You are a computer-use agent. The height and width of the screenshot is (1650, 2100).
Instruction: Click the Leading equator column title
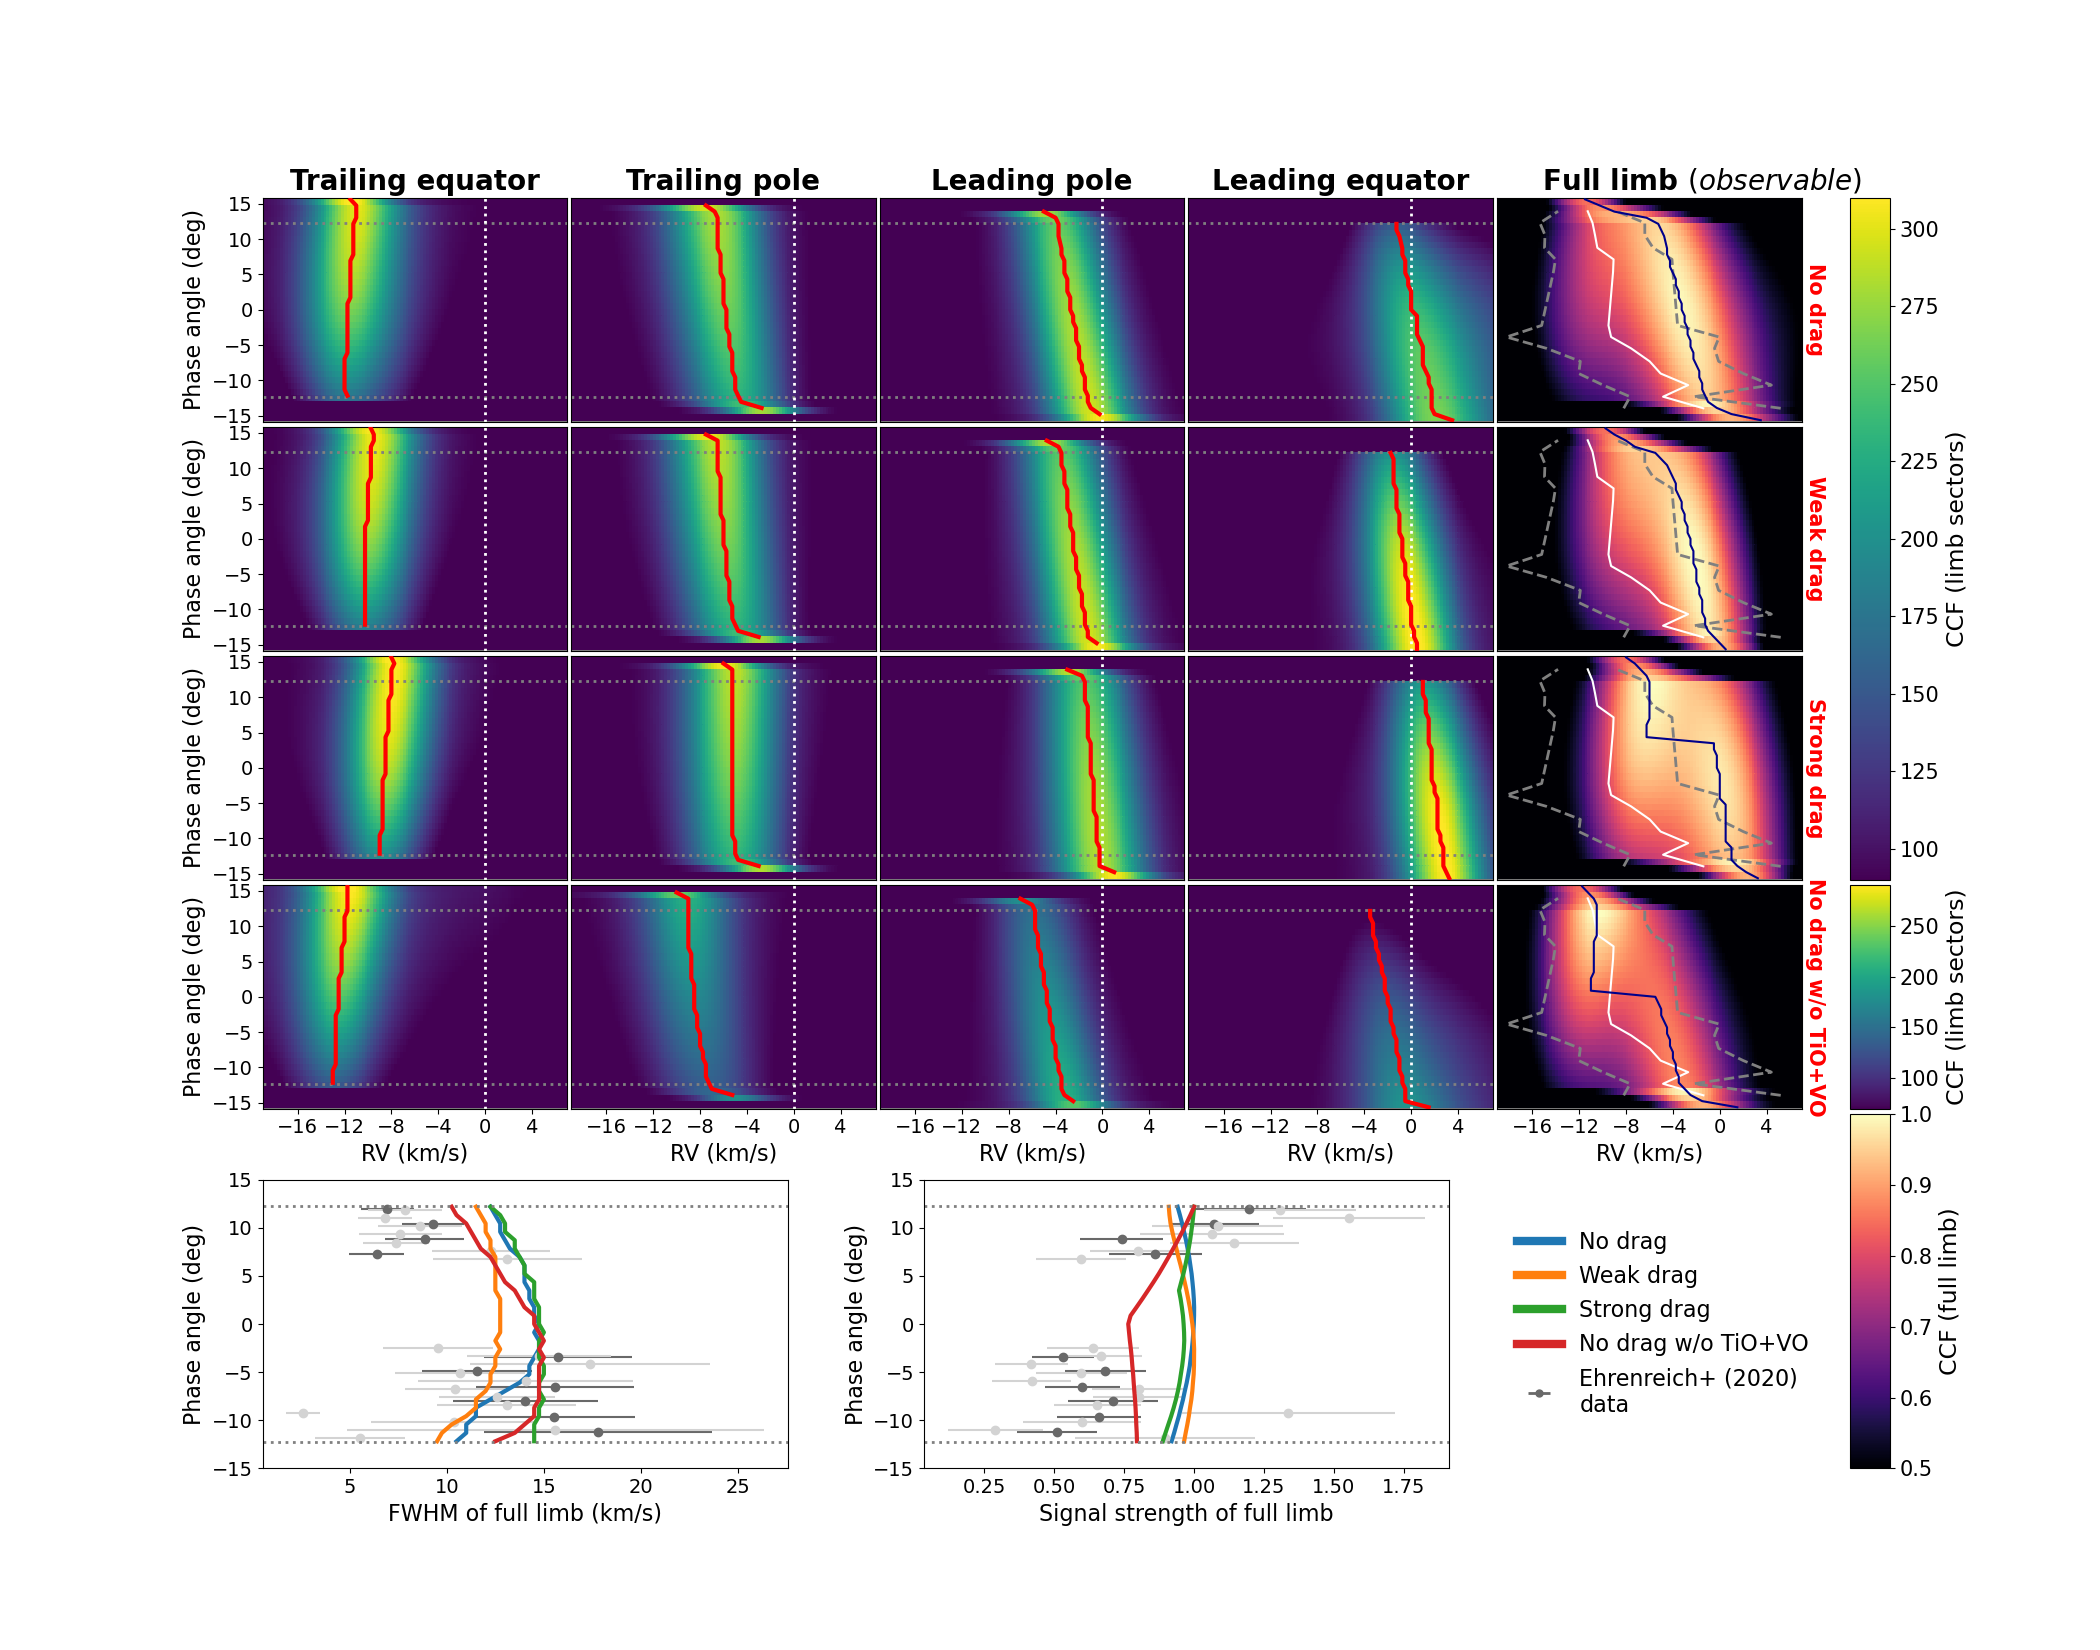1340,181
